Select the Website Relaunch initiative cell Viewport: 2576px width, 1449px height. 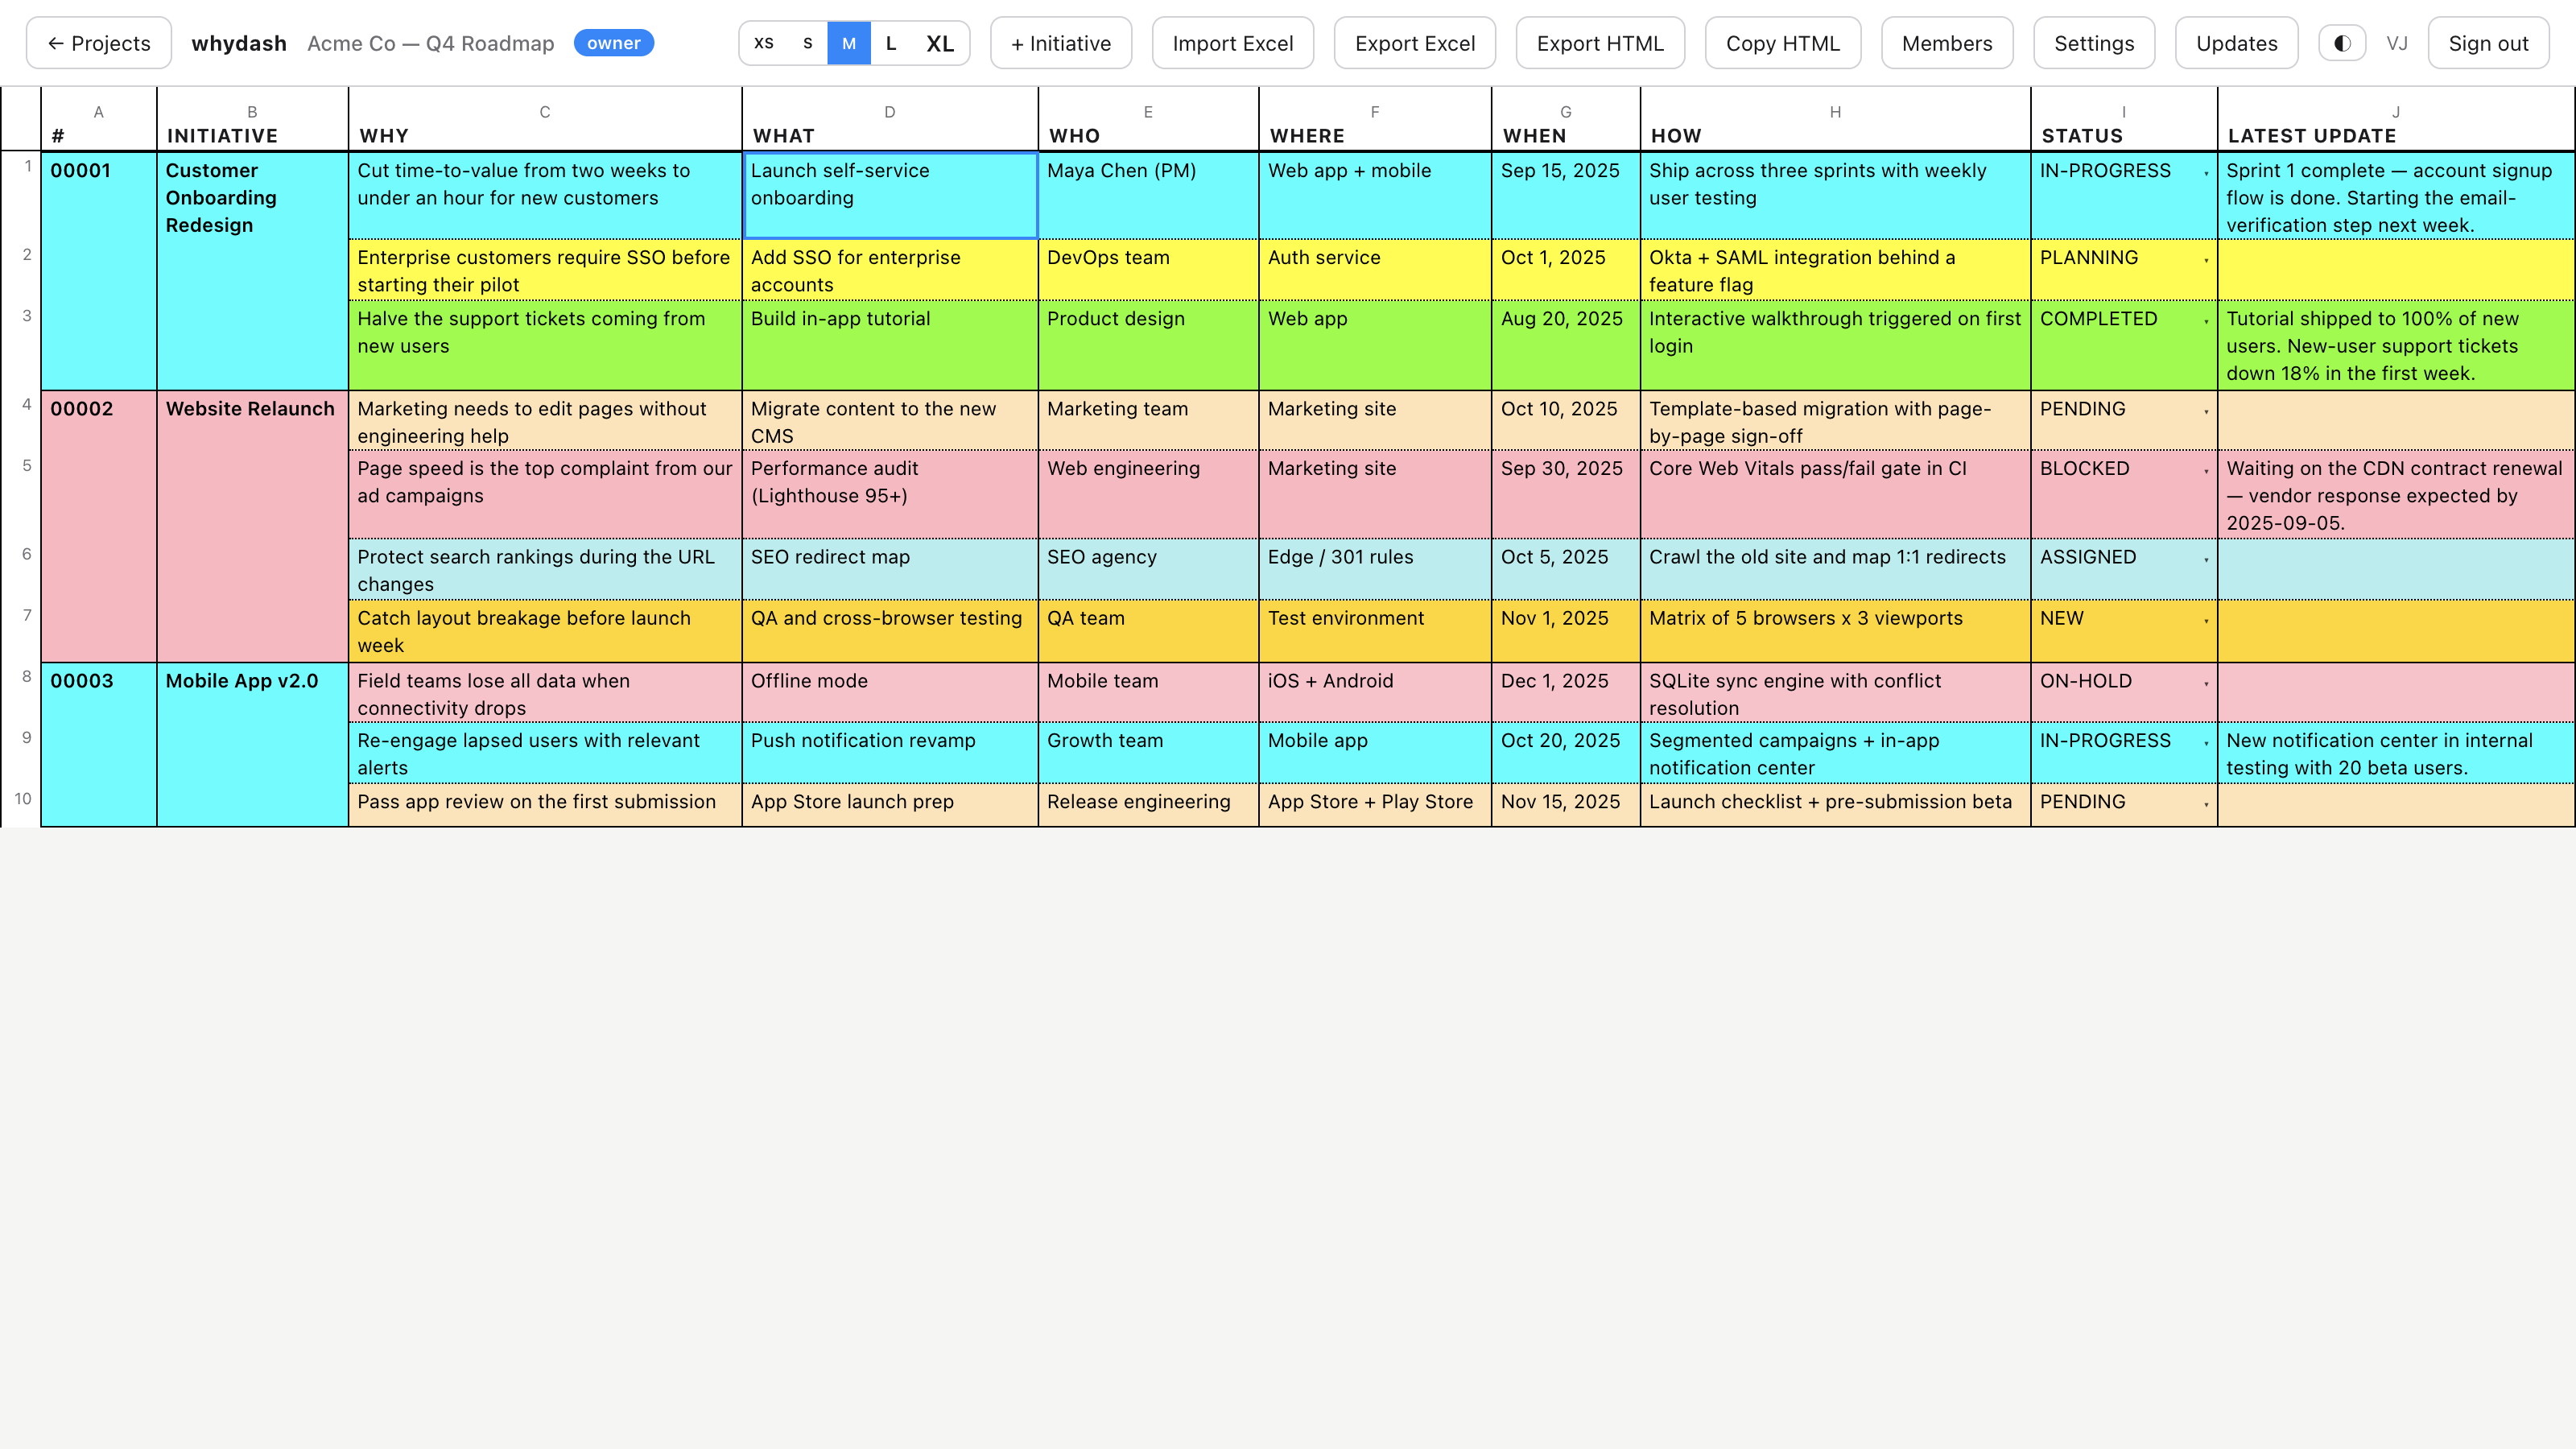[x=252, y=526]
